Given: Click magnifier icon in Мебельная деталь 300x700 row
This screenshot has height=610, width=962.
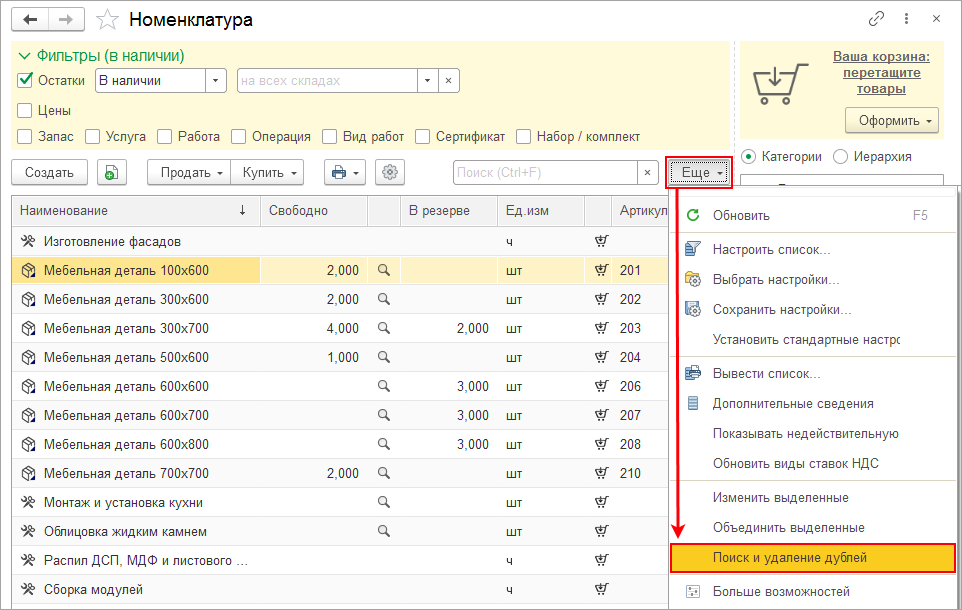Looking at the screenshot, I should pos(383,328).
